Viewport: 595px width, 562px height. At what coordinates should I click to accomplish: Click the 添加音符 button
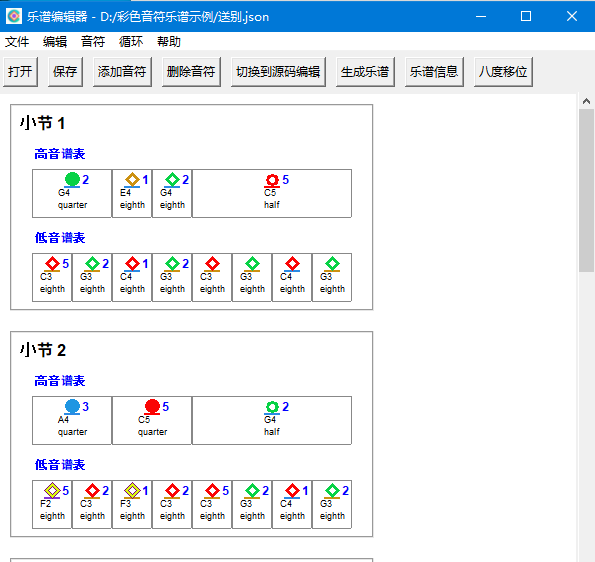[122, 72]
